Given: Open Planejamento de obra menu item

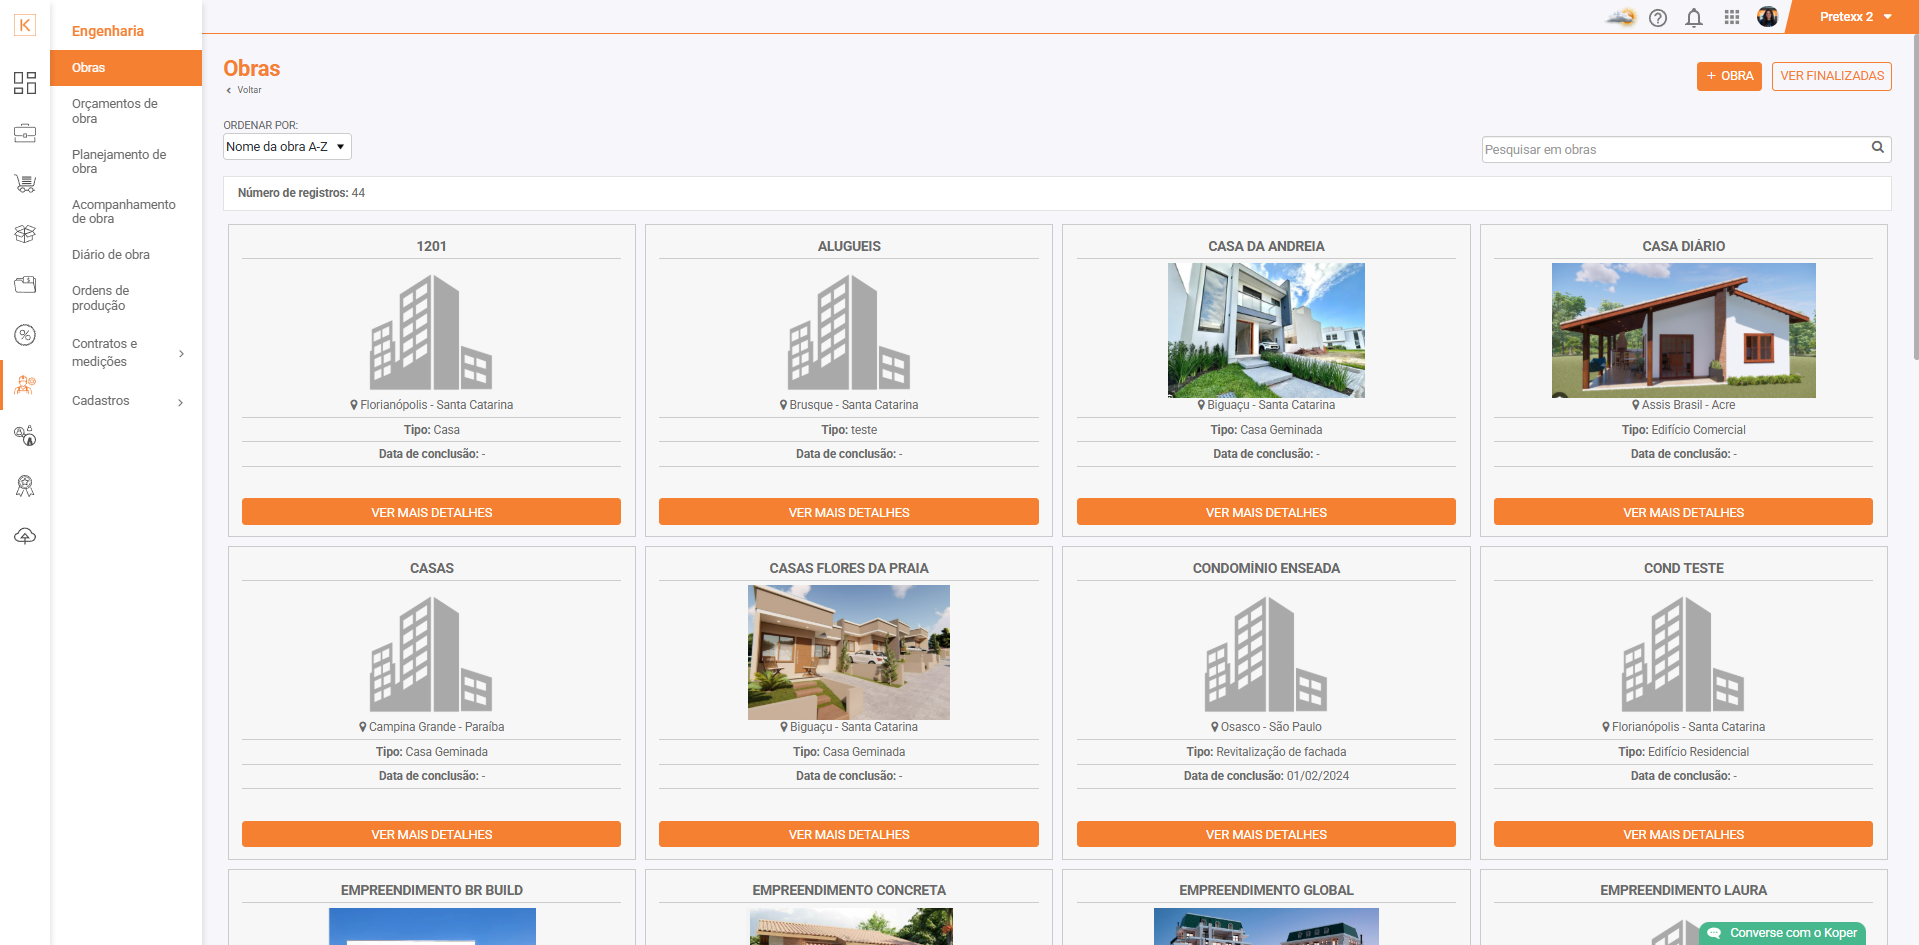Looking at the screenshot, I should [126, 162].
